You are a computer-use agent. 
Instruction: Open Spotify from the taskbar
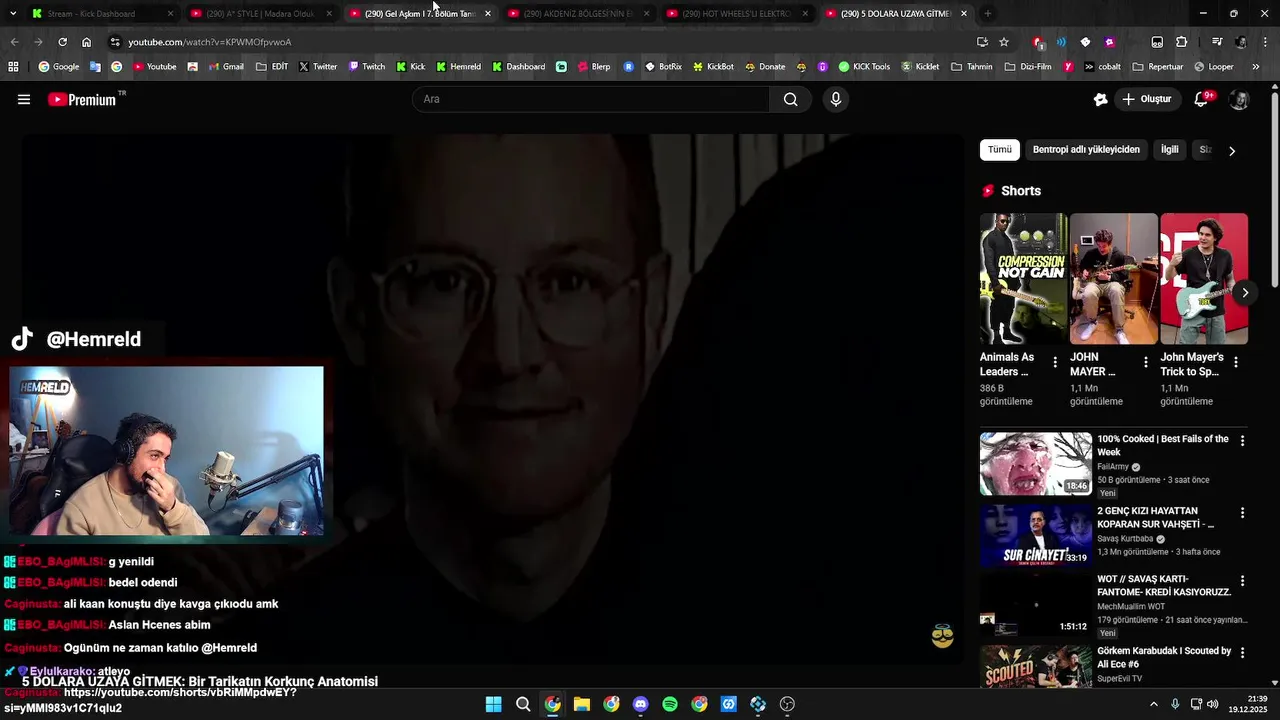670,704
